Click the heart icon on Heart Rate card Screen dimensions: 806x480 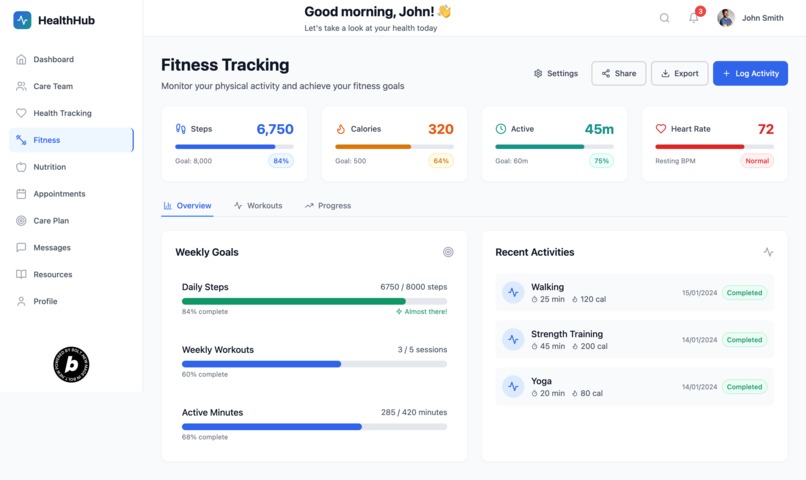tap(661, 128)
